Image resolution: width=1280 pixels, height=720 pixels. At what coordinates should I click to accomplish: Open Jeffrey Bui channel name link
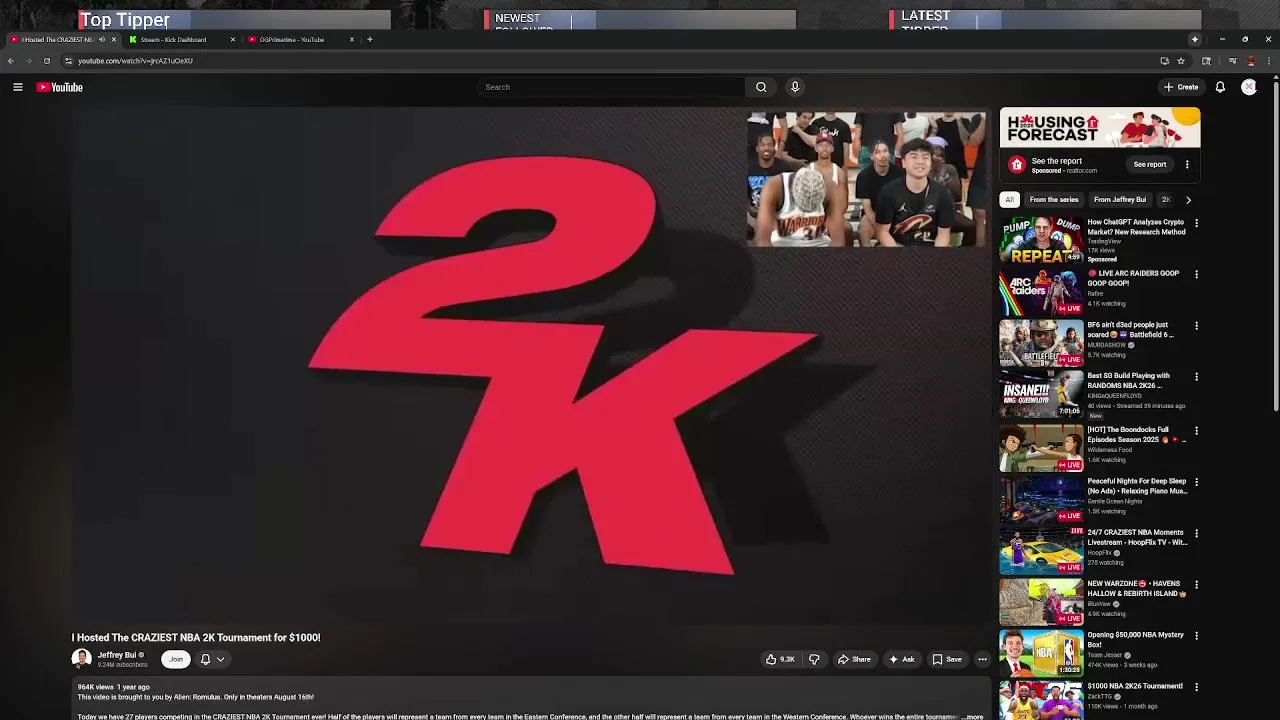pyautogui.click(x=117, y=655)
